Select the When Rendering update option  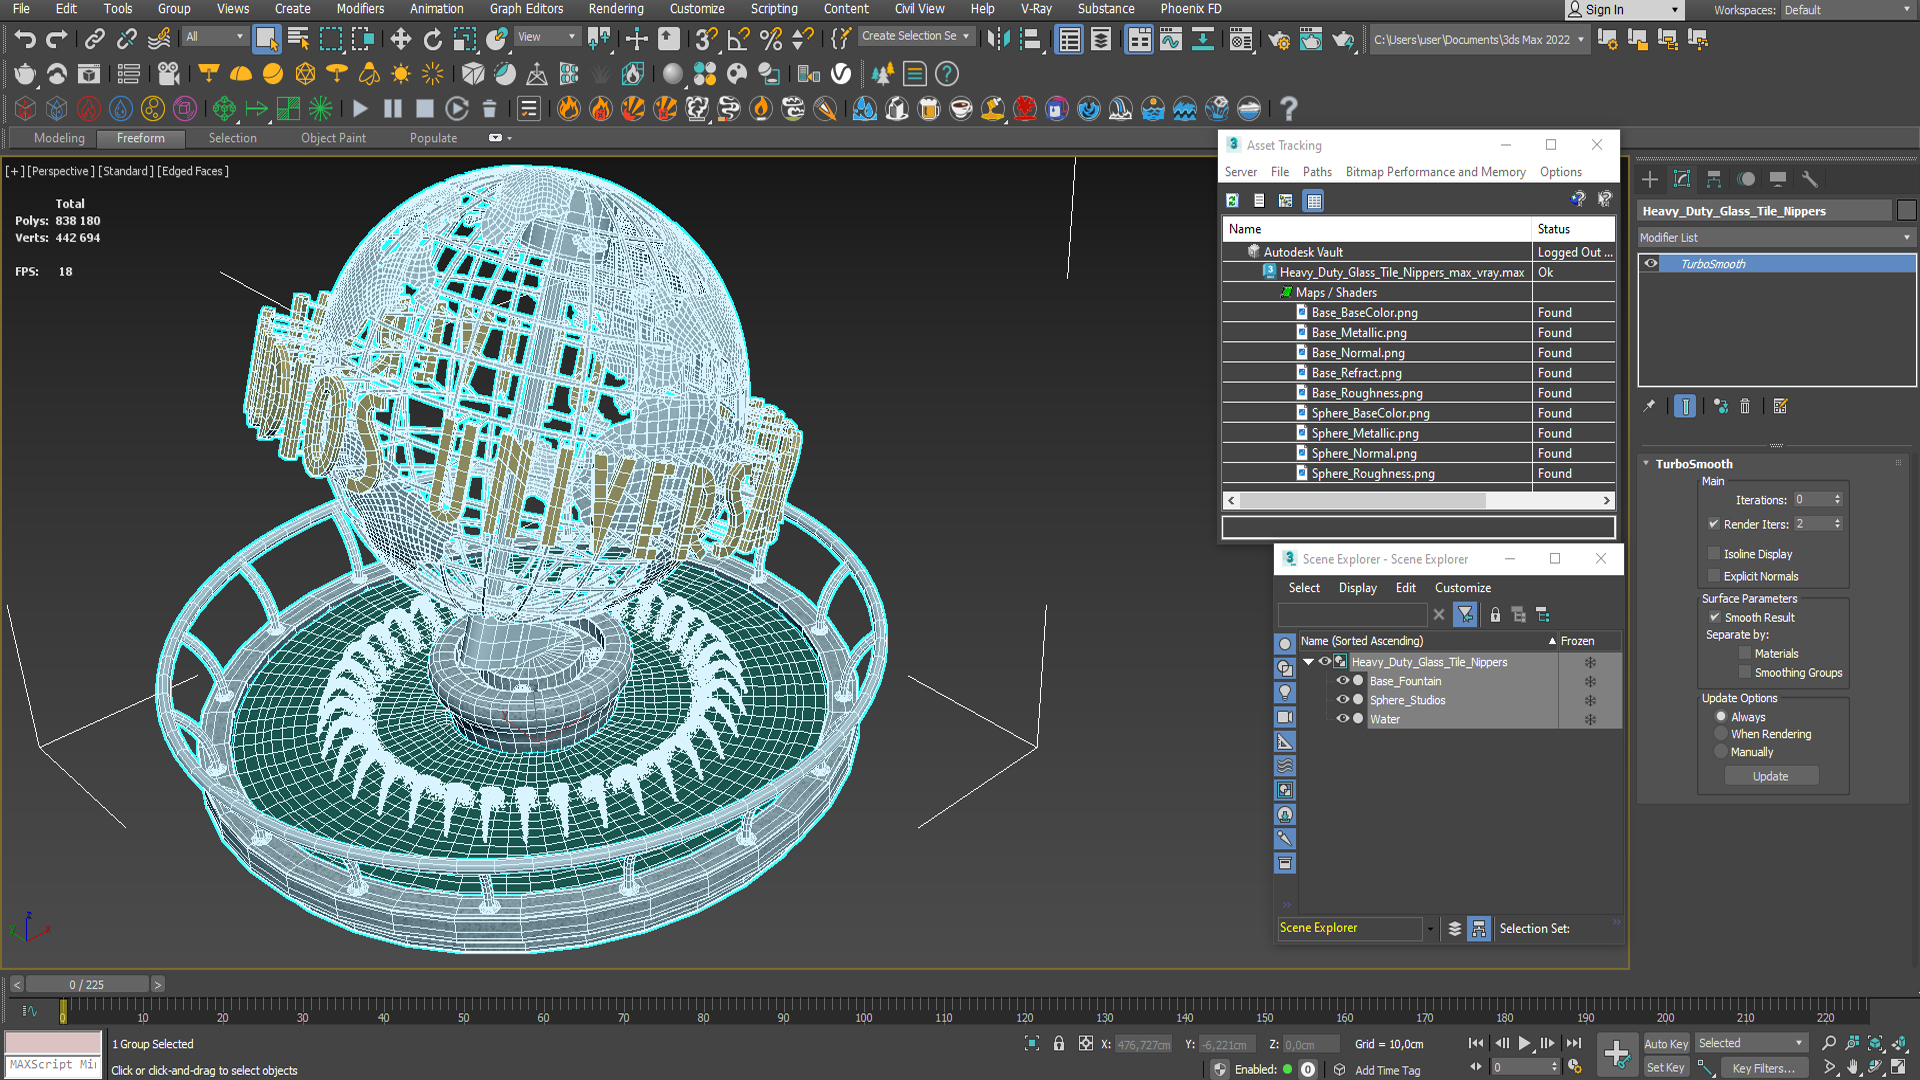[x=1721, y=734]
